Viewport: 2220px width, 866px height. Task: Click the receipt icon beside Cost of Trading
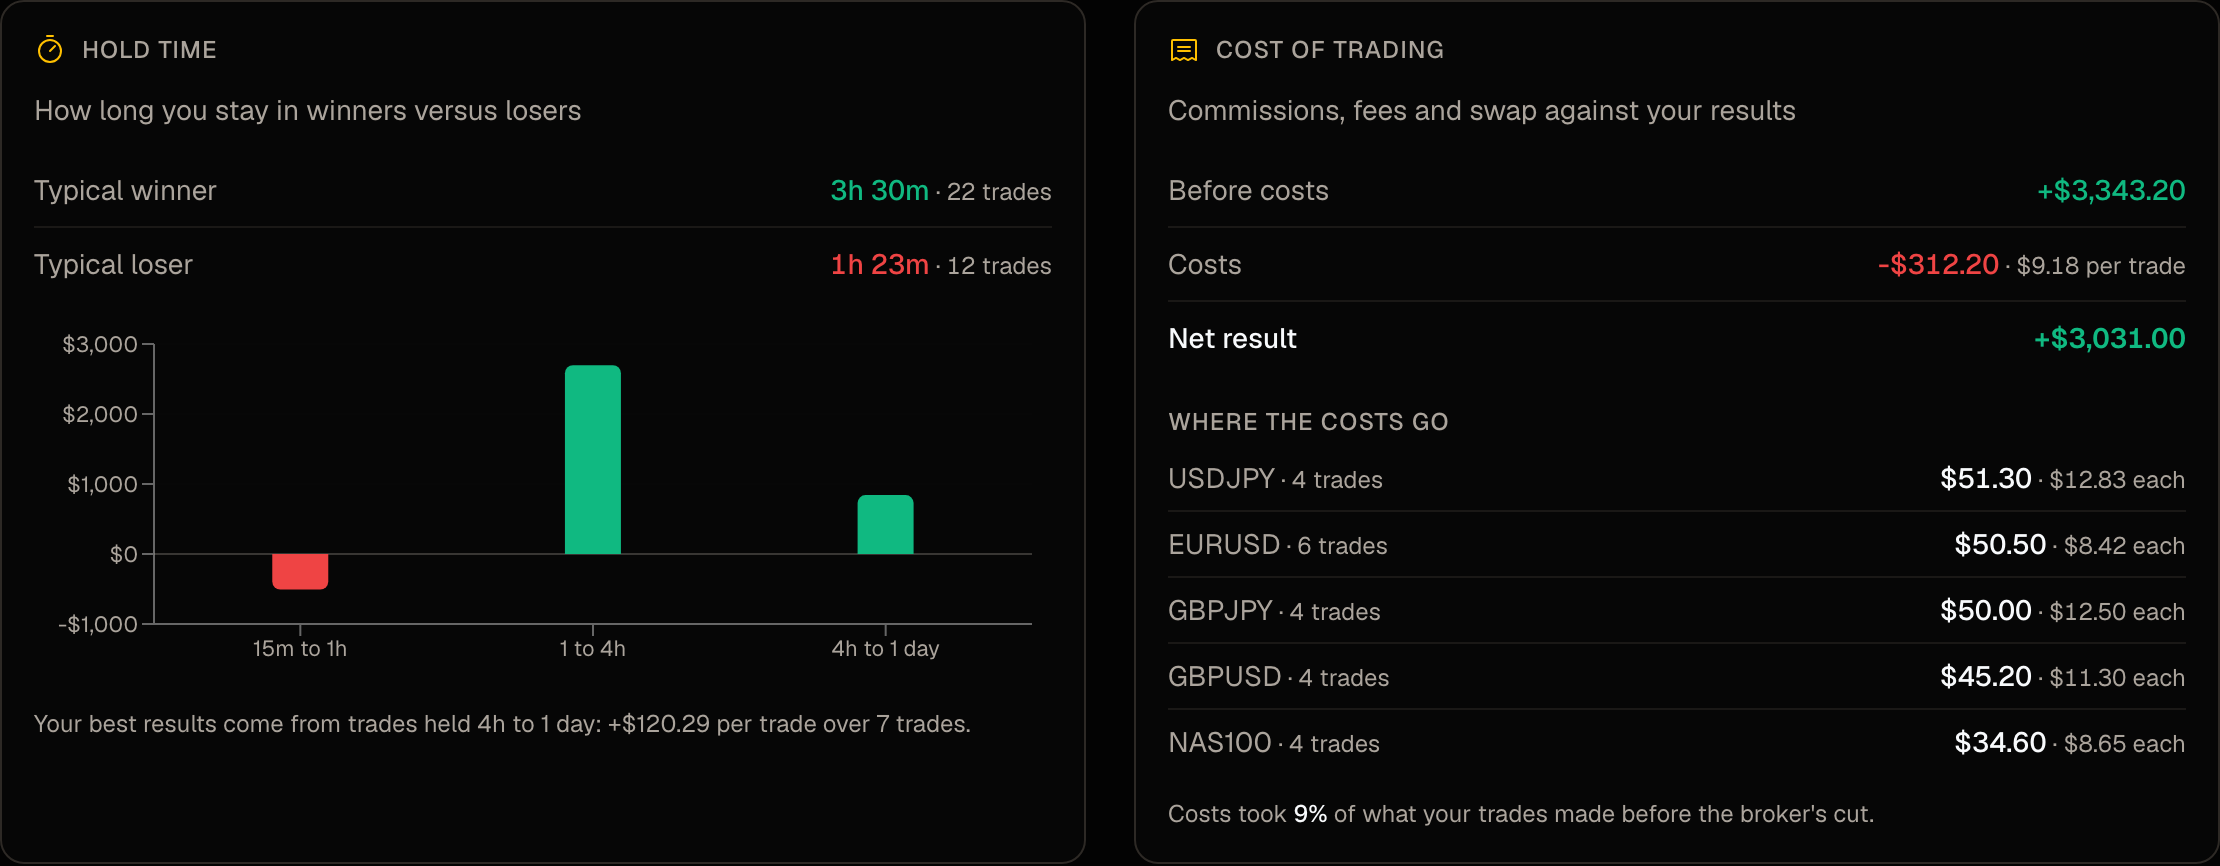[1184, 50]
